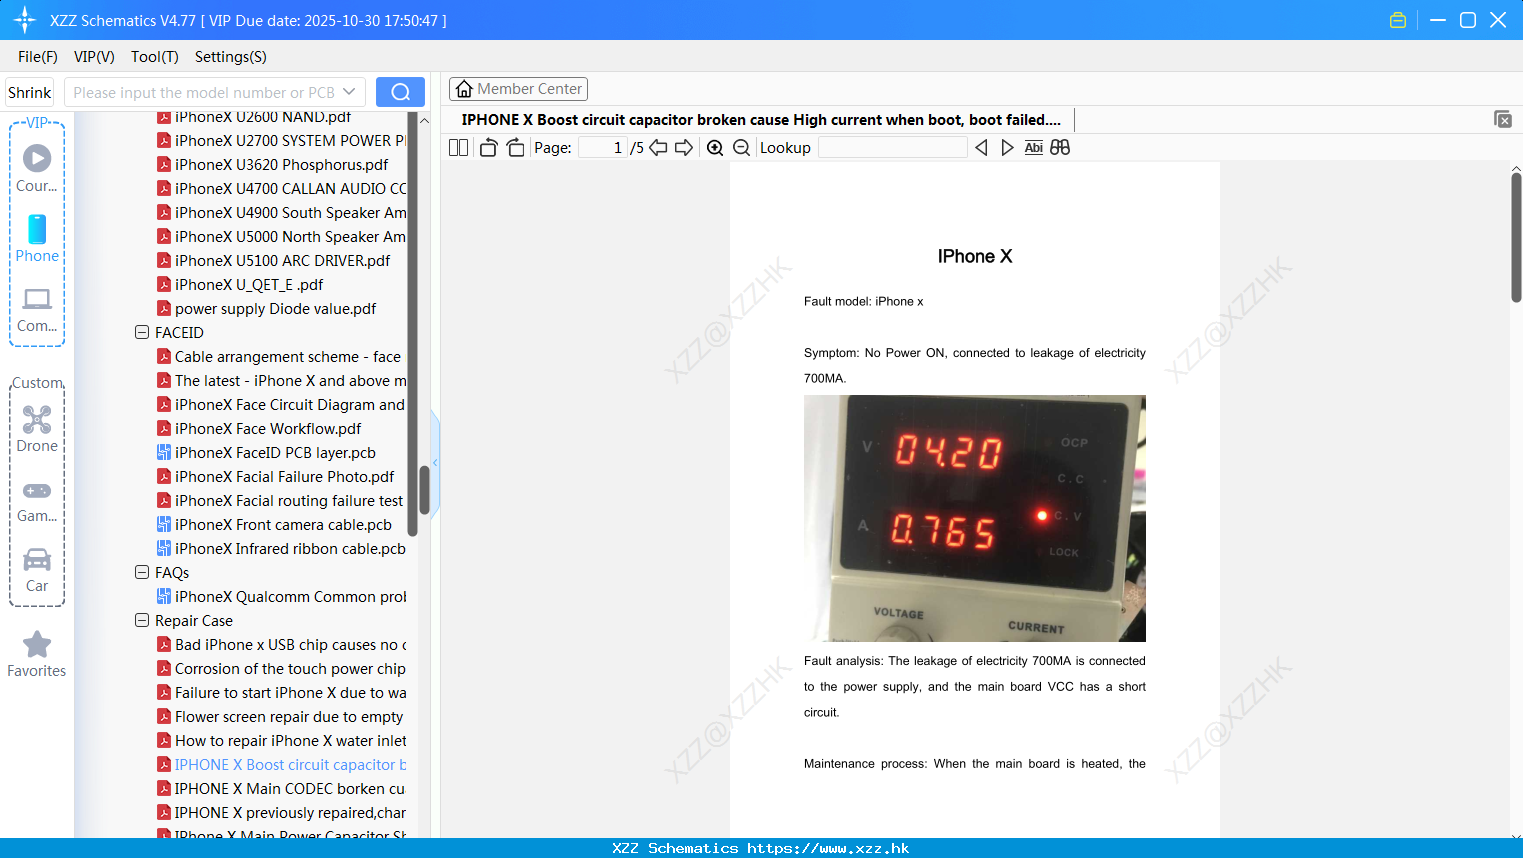Click PDF viewer vertical scrollbar thumb

[1516, 237]
